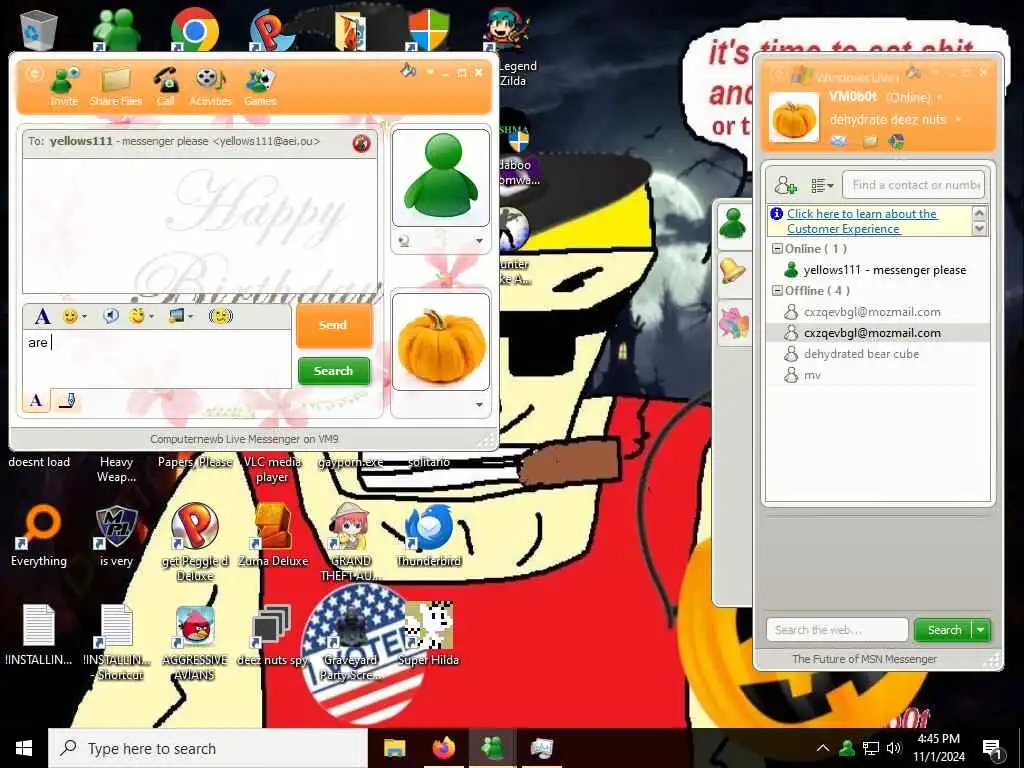Click the pumpkin avatar in the contact list window

[794, 118]
